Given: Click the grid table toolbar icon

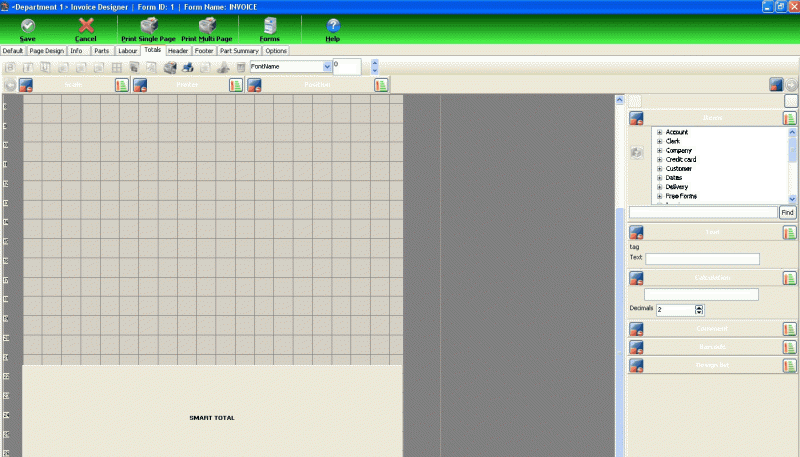Looking at the screenshot, I should pyautogui.click(x=117, y=67).
